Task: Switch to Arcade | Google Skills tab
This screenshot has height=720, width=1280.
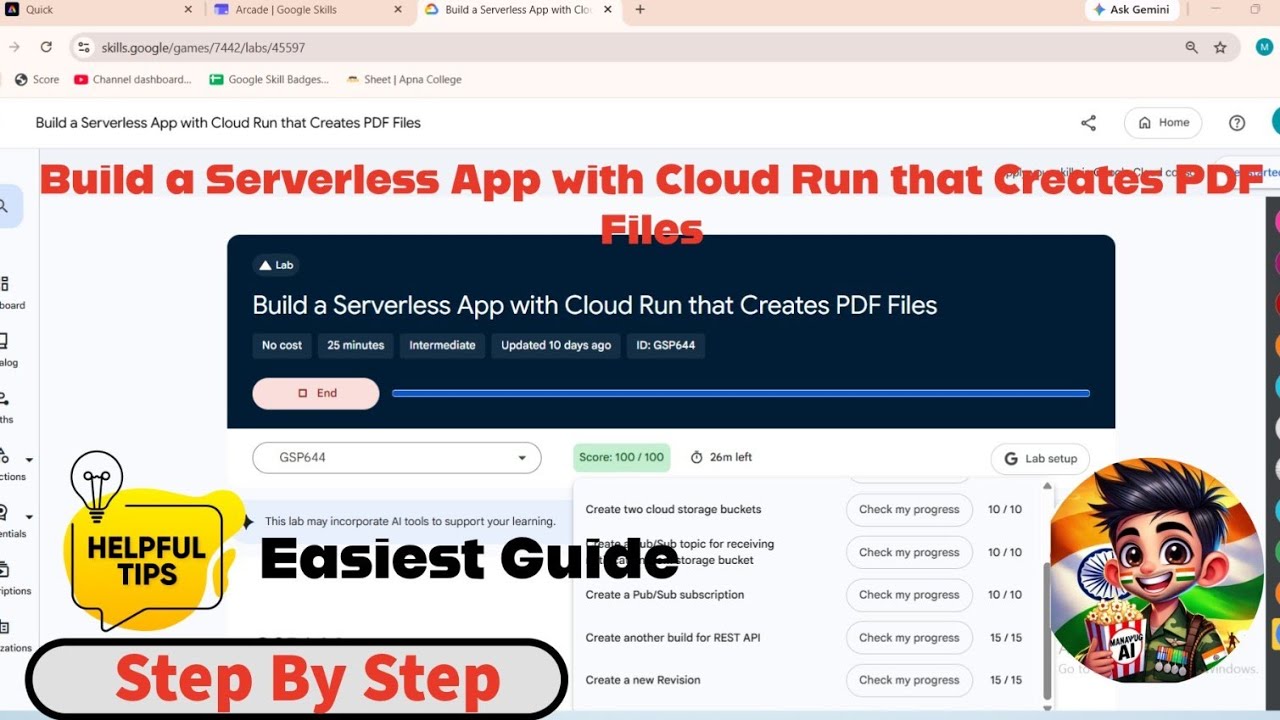Action: 308,10
